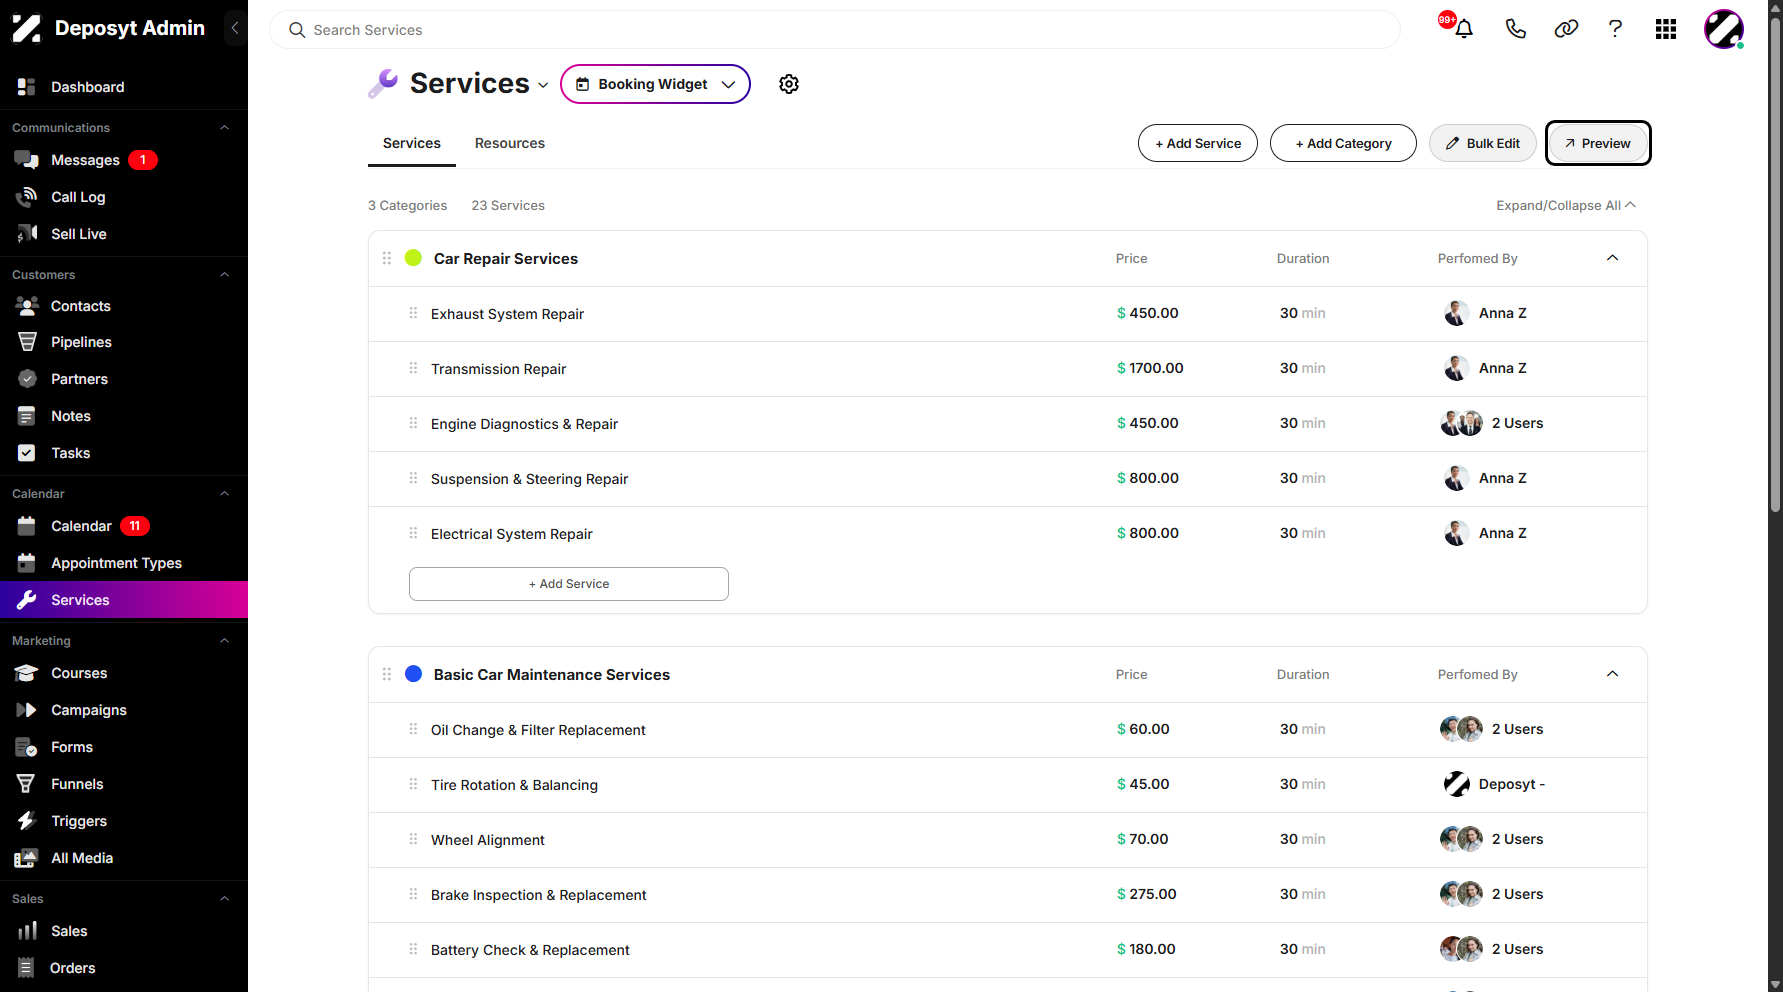
Task: Click Car Repair Services green color dot
Action: point(413,258)
